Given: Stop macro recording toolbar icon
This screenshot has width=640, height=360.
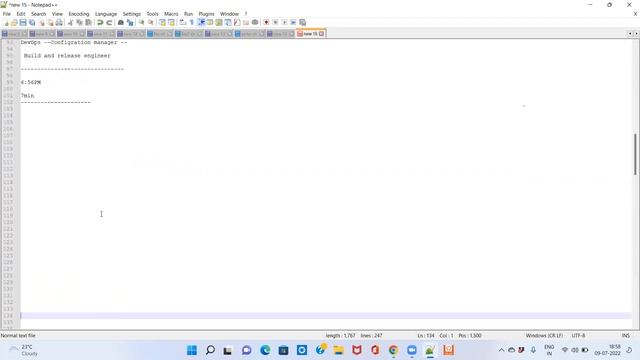Looking at the screenshot, I should tap(275, 22).
